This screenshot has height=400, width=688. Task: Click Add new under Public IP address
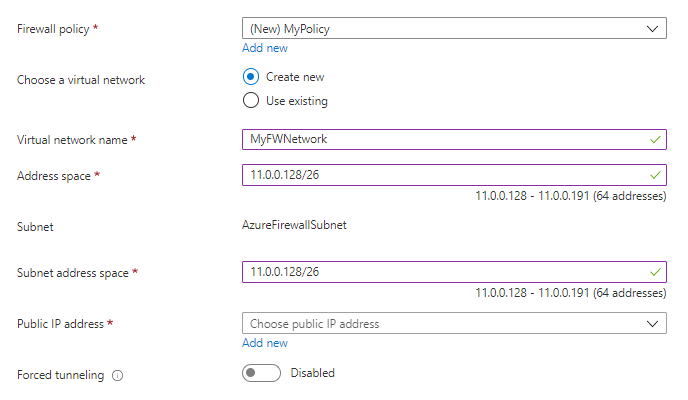point(264,343)
